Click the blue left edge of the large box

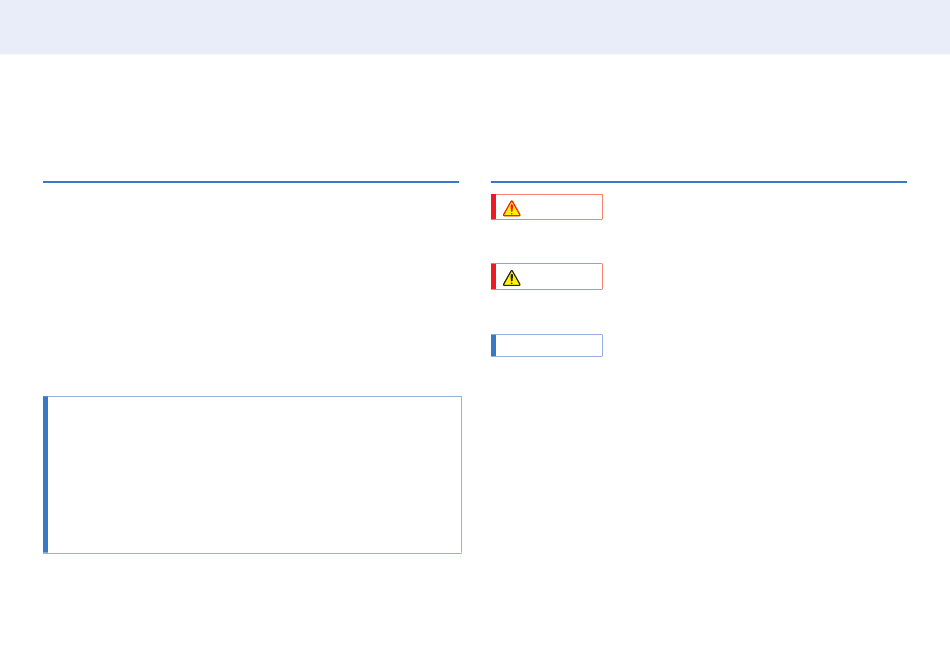(x=45, y=475)
